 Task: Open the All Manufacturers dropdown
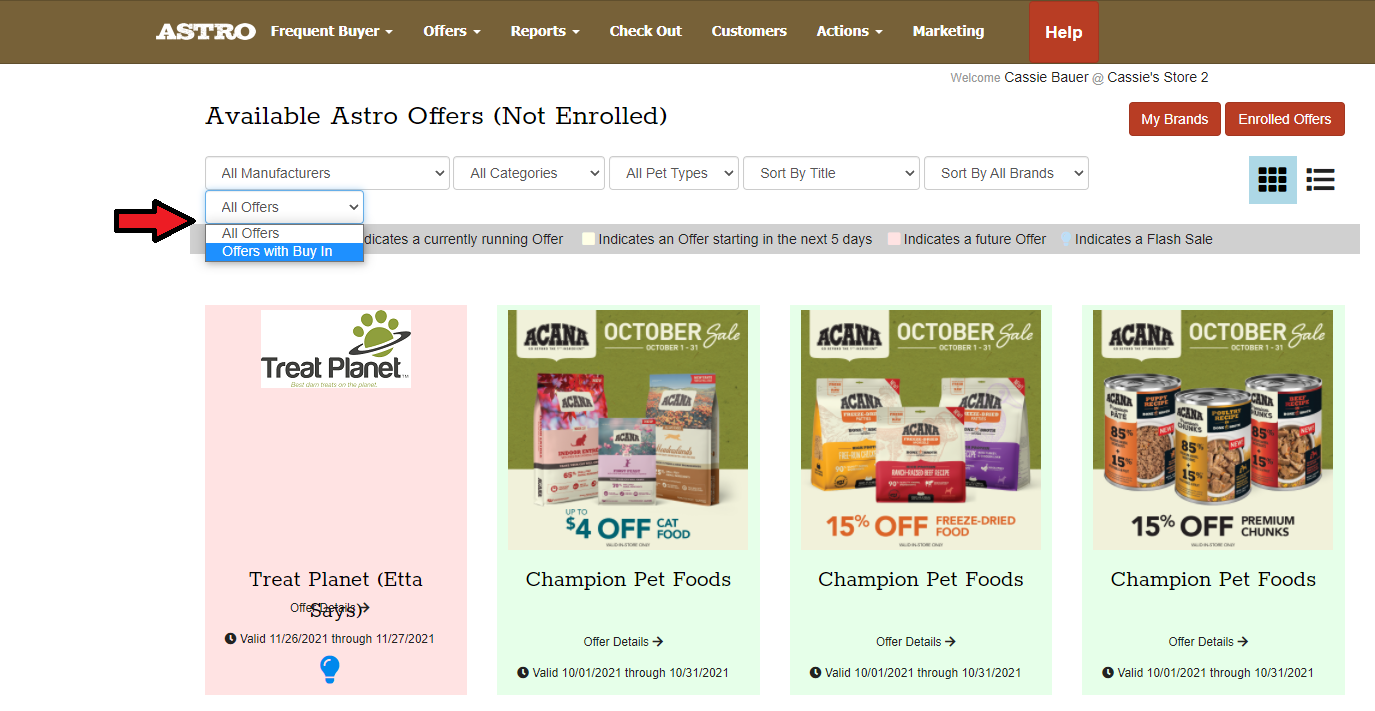(x=328, y=173)
